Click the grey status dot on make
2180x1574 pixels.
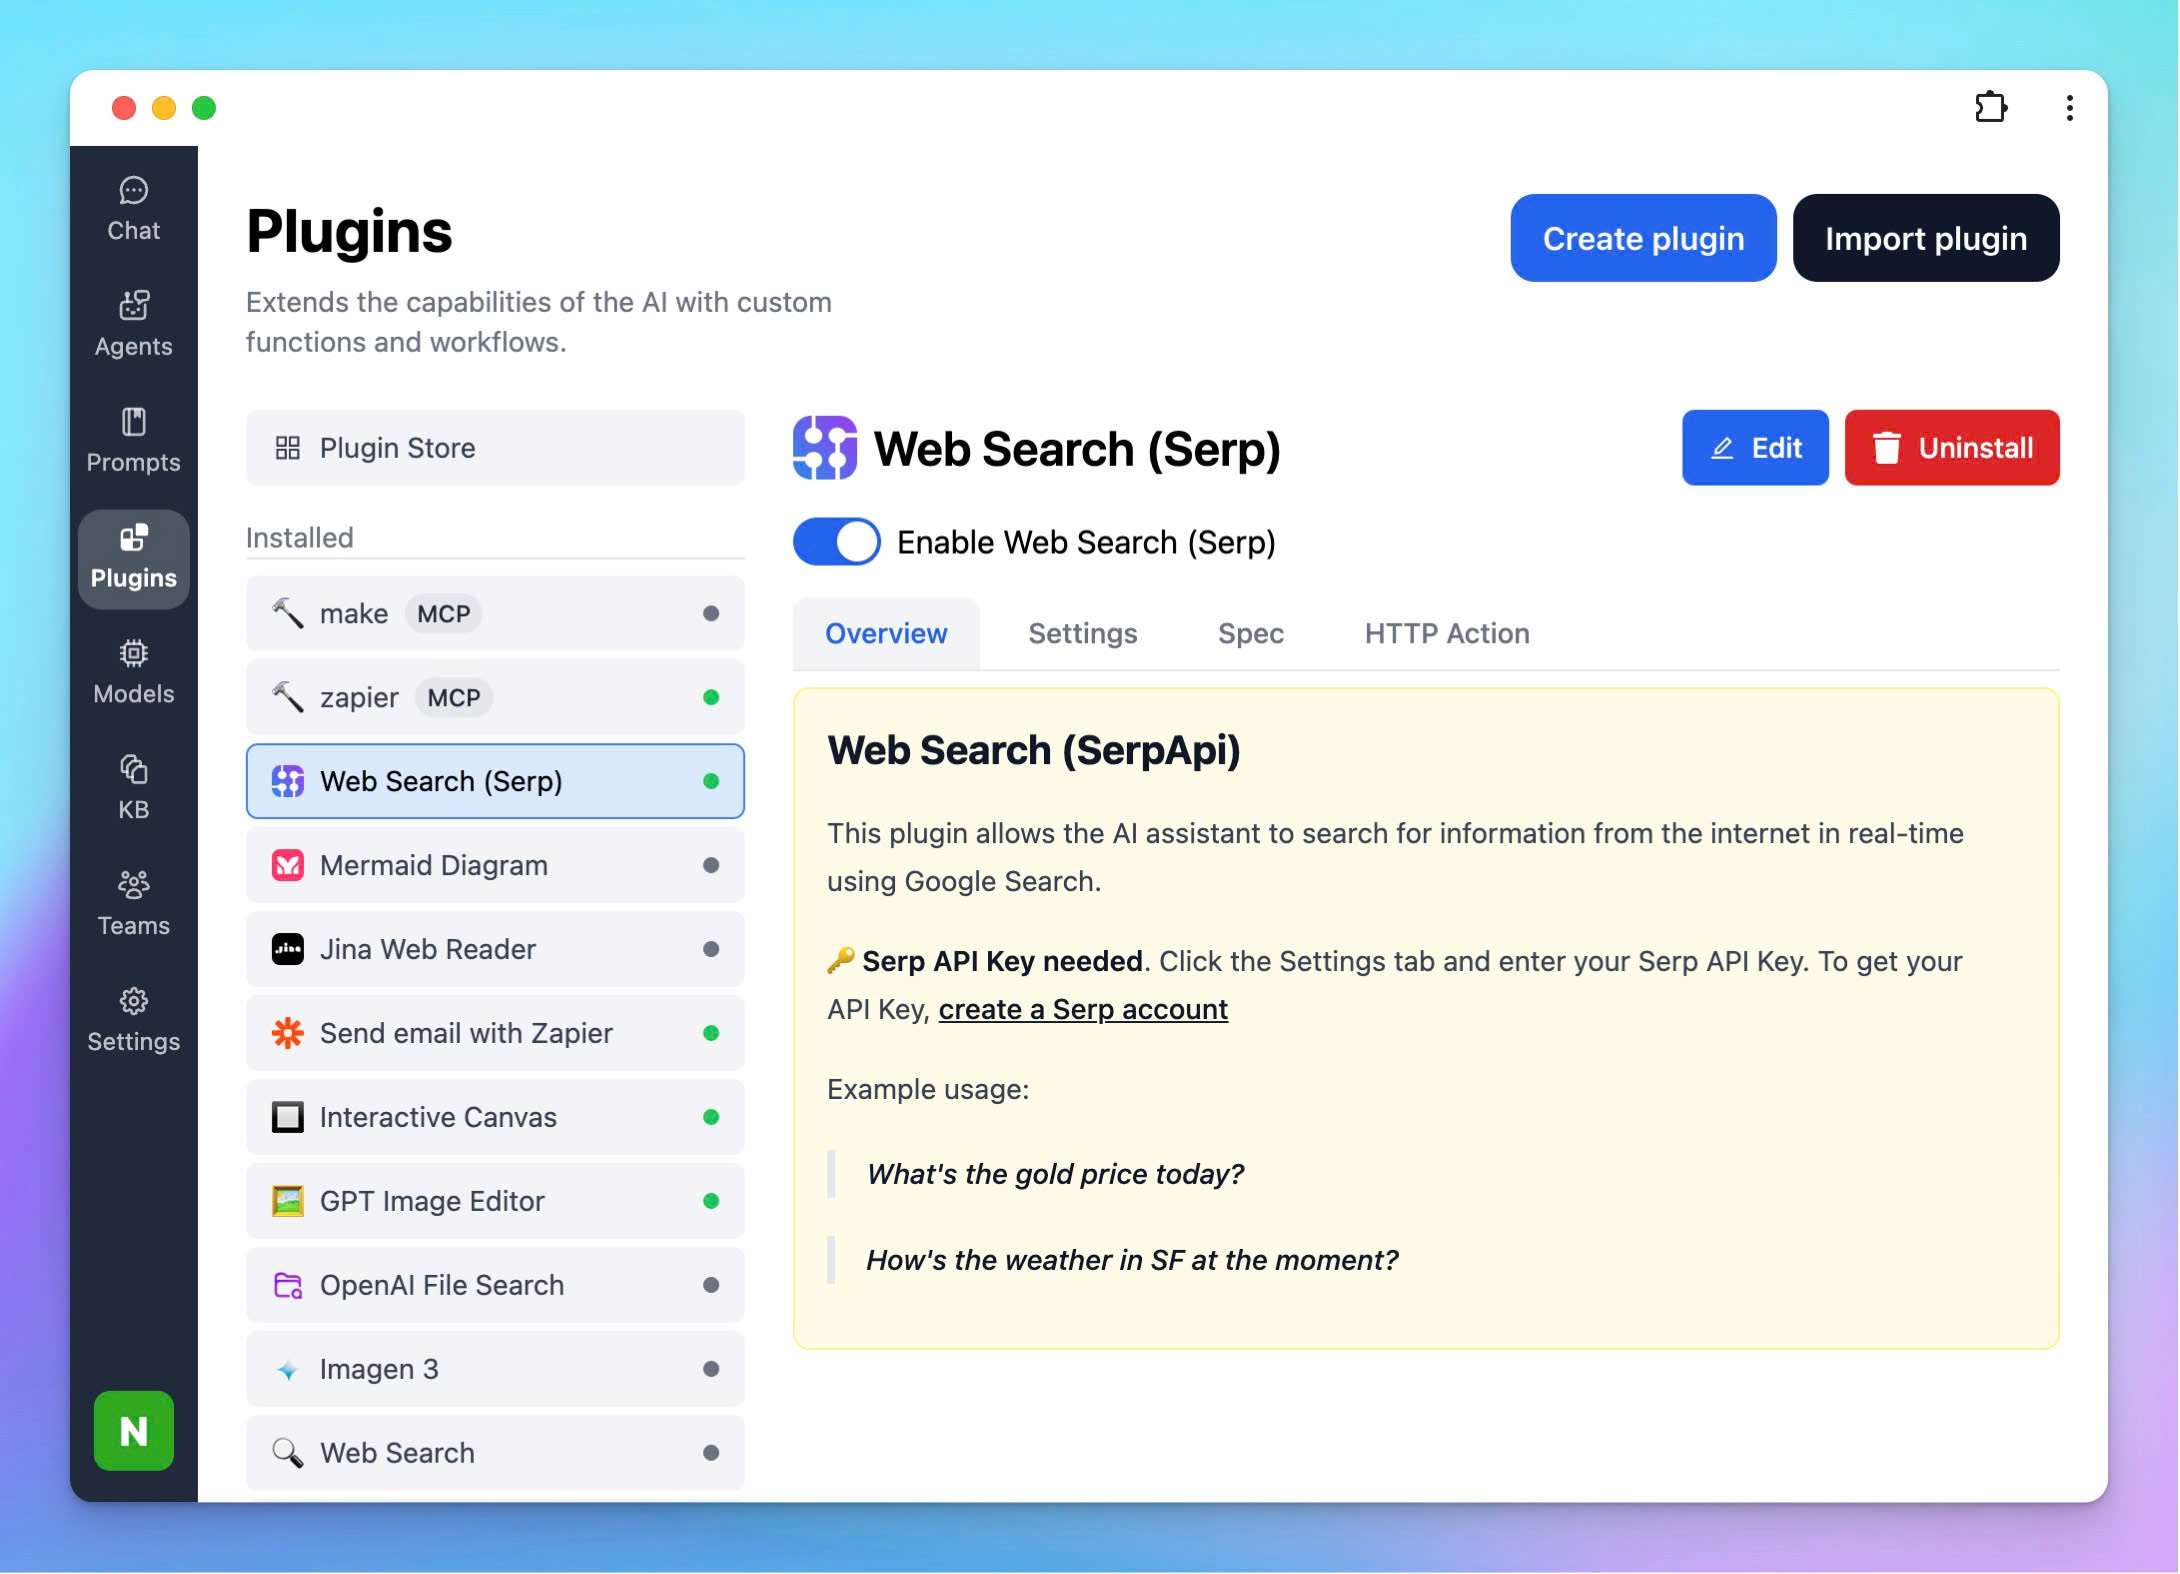(x=711, y=613)
